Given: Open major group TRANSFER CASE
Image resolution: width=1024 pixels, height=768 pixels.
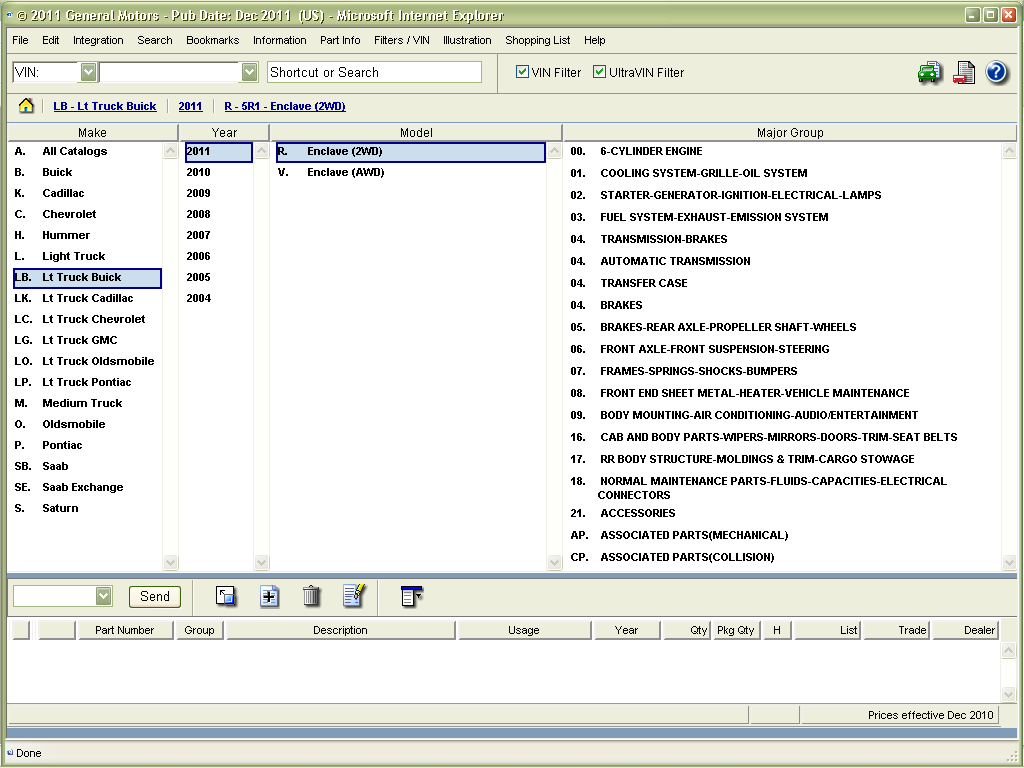Looking at the screenshot, I should (643, 283).
